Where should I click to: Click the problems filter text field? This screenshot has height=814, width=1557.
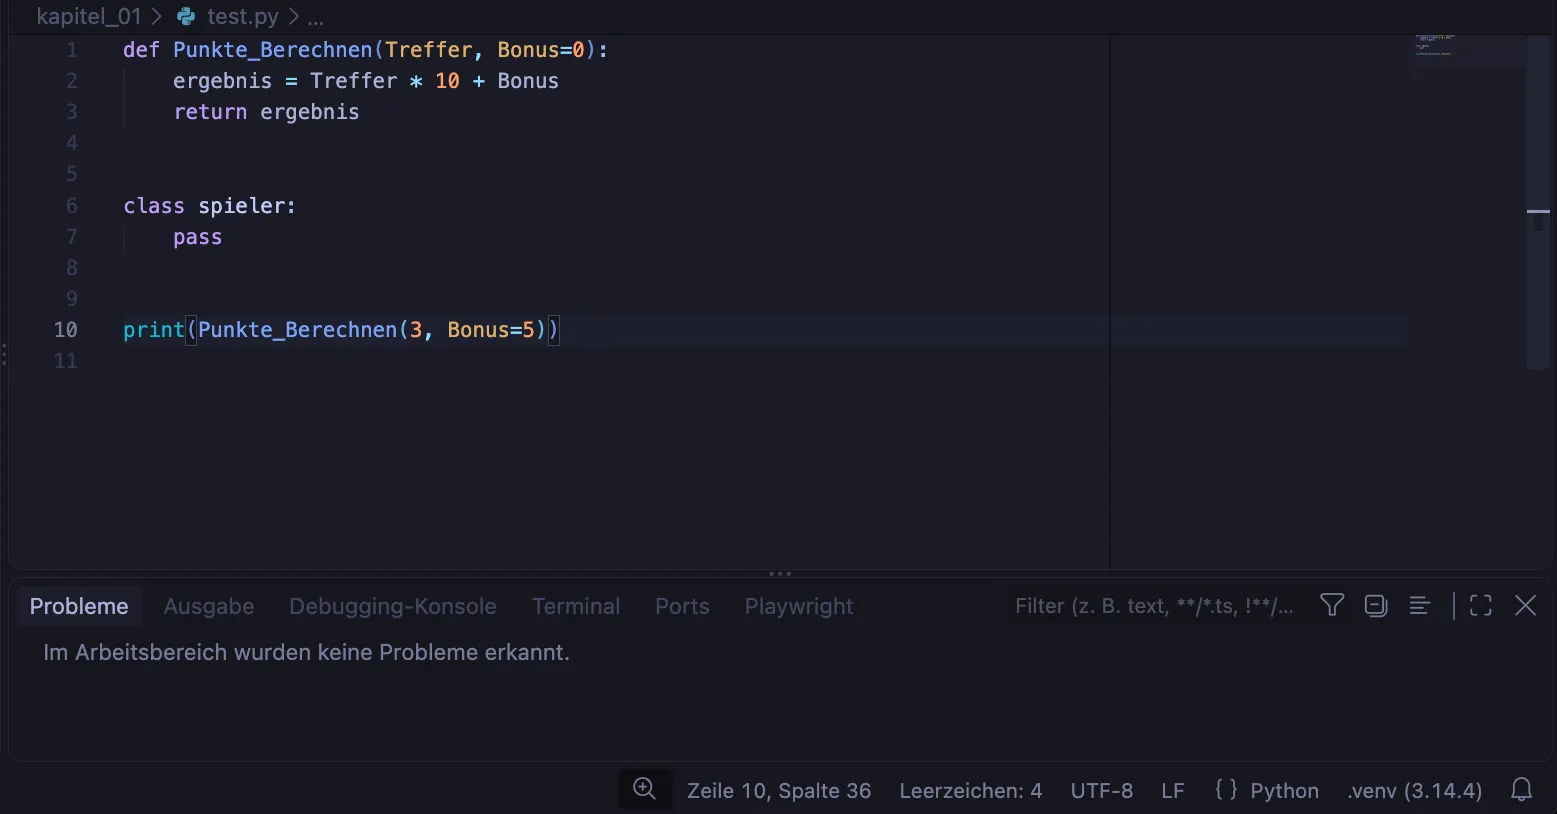(1155, 606)
